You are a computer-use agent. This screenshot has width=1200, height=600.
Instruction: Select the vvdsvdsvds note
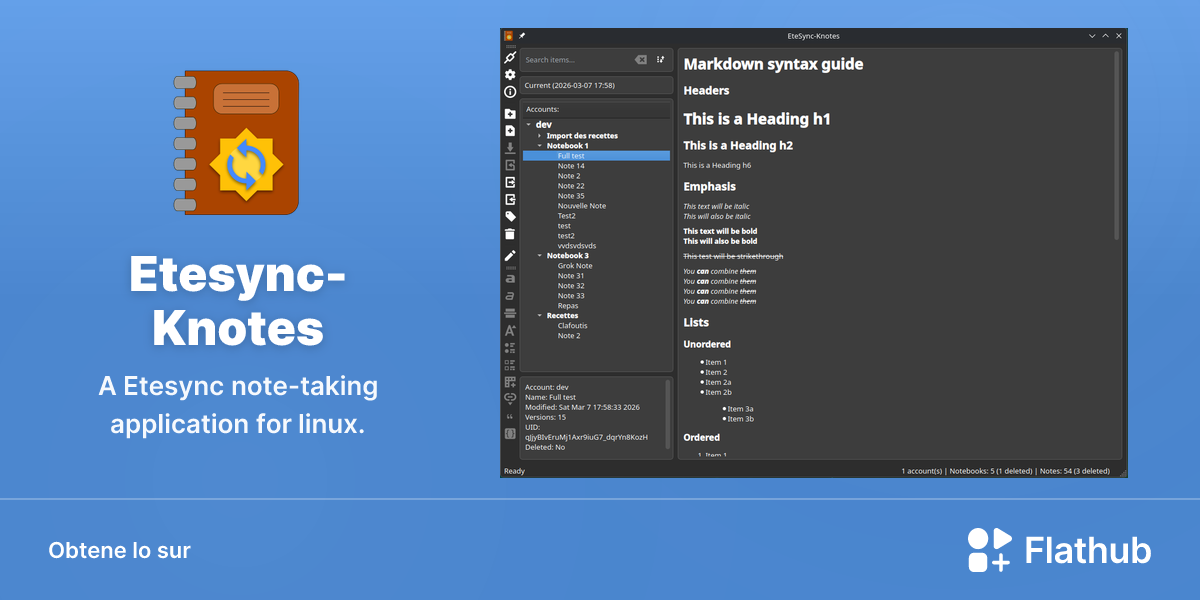pyautogui.click(x=577, y=246)
